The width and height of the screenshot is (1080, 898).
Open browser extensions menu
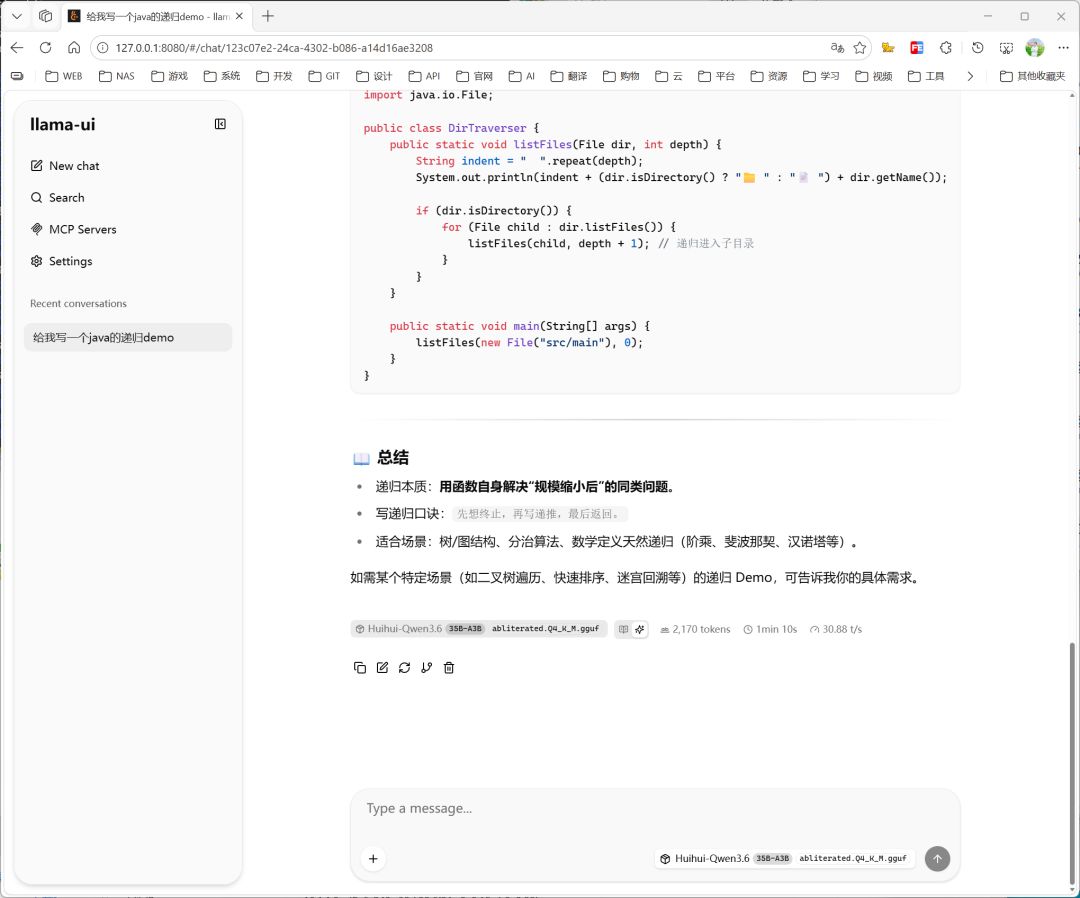point(946,48)
